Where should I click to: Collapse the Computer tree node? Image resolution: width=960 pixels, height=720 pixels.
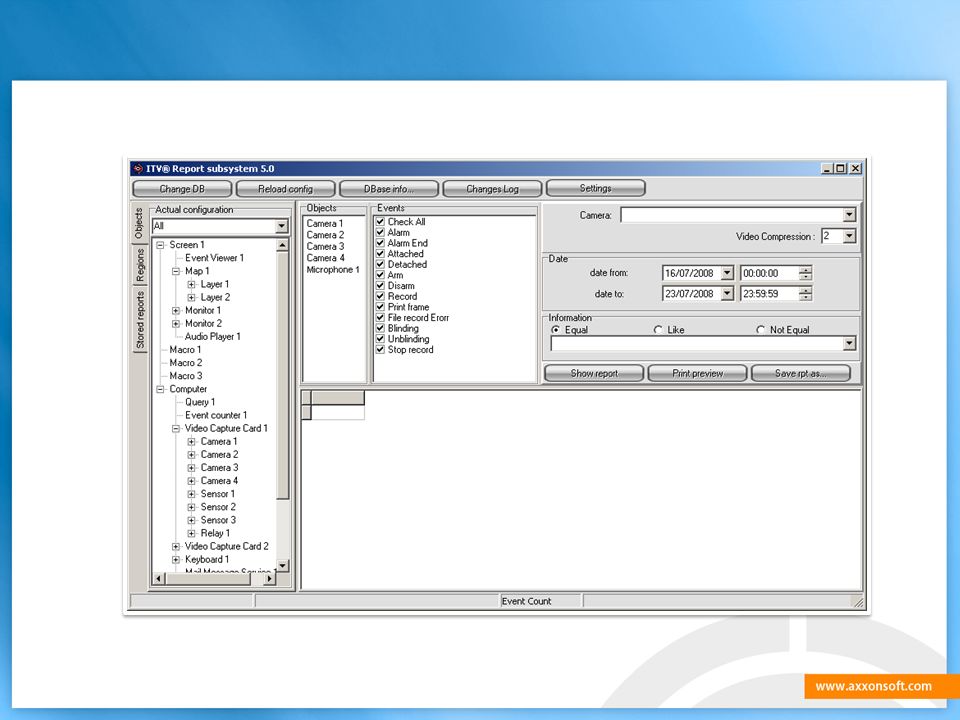point(160,389)
